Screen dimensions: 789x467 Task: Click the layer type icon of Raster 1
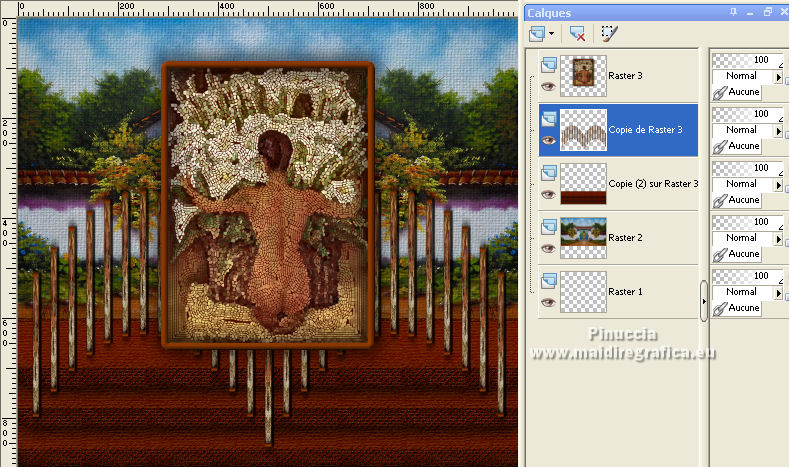pos(549,280)
